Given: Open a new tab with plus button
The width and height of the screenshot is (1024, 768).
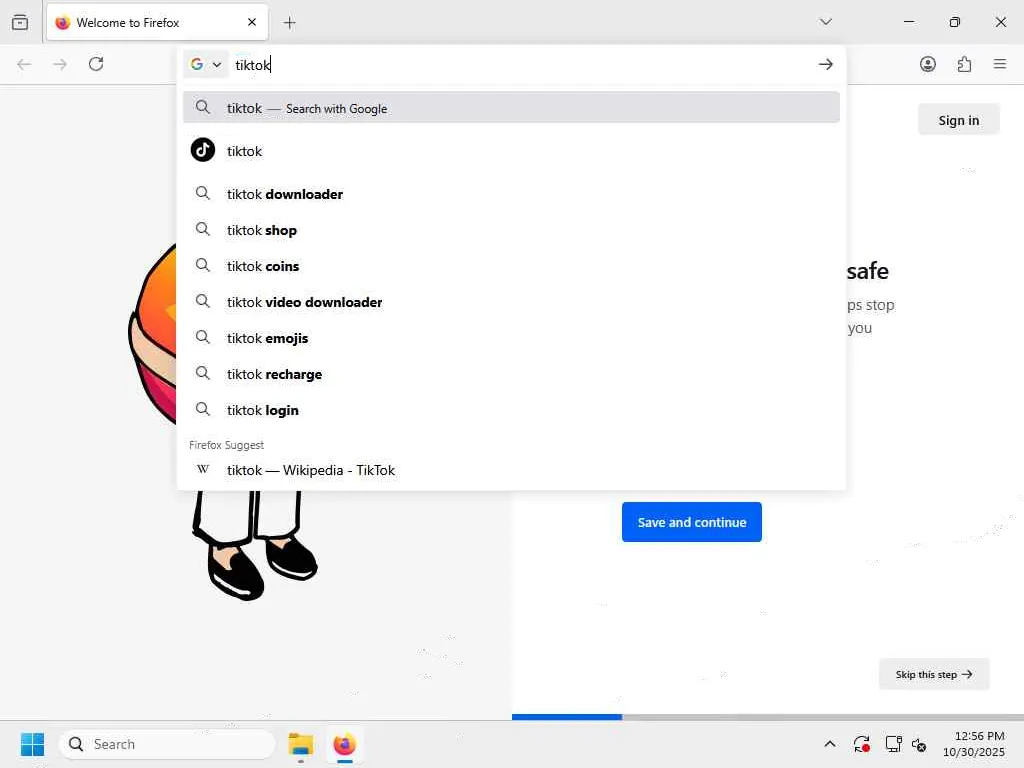Looking at the screenshot, I should tap(289, 23).
